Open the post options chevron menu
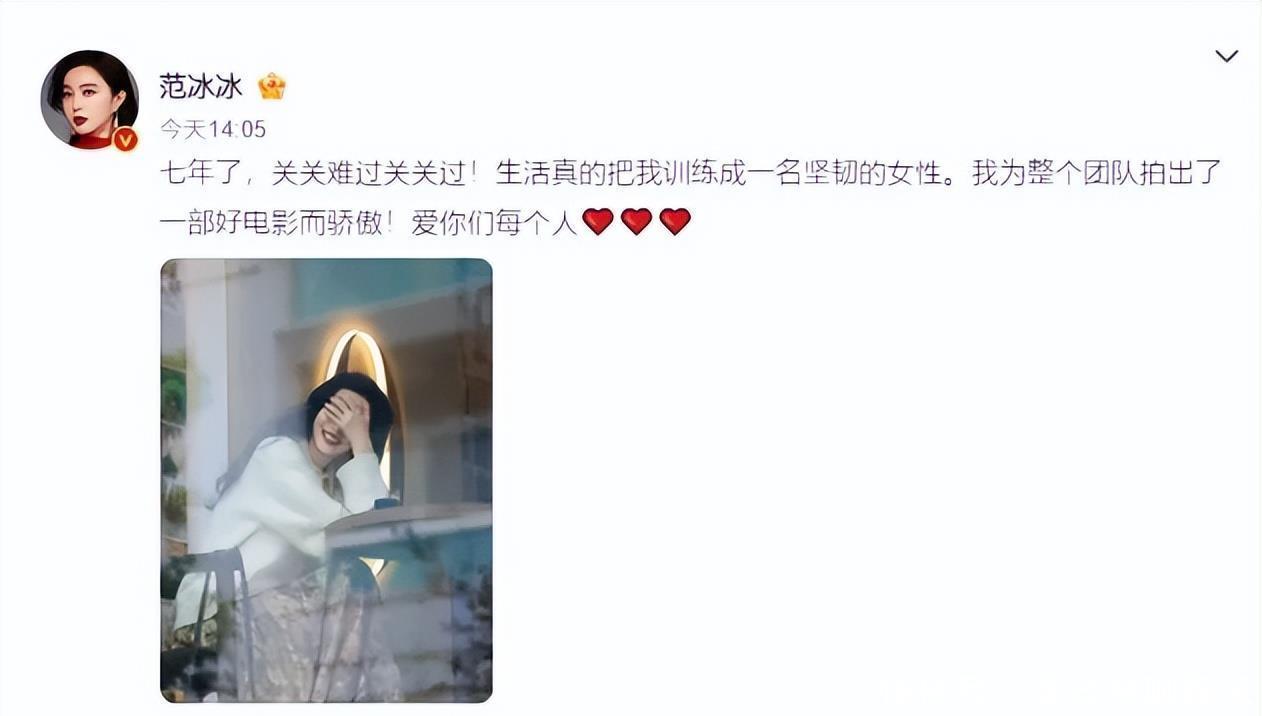Viewport: 1262px width, 716px height. coord(1226,56)
